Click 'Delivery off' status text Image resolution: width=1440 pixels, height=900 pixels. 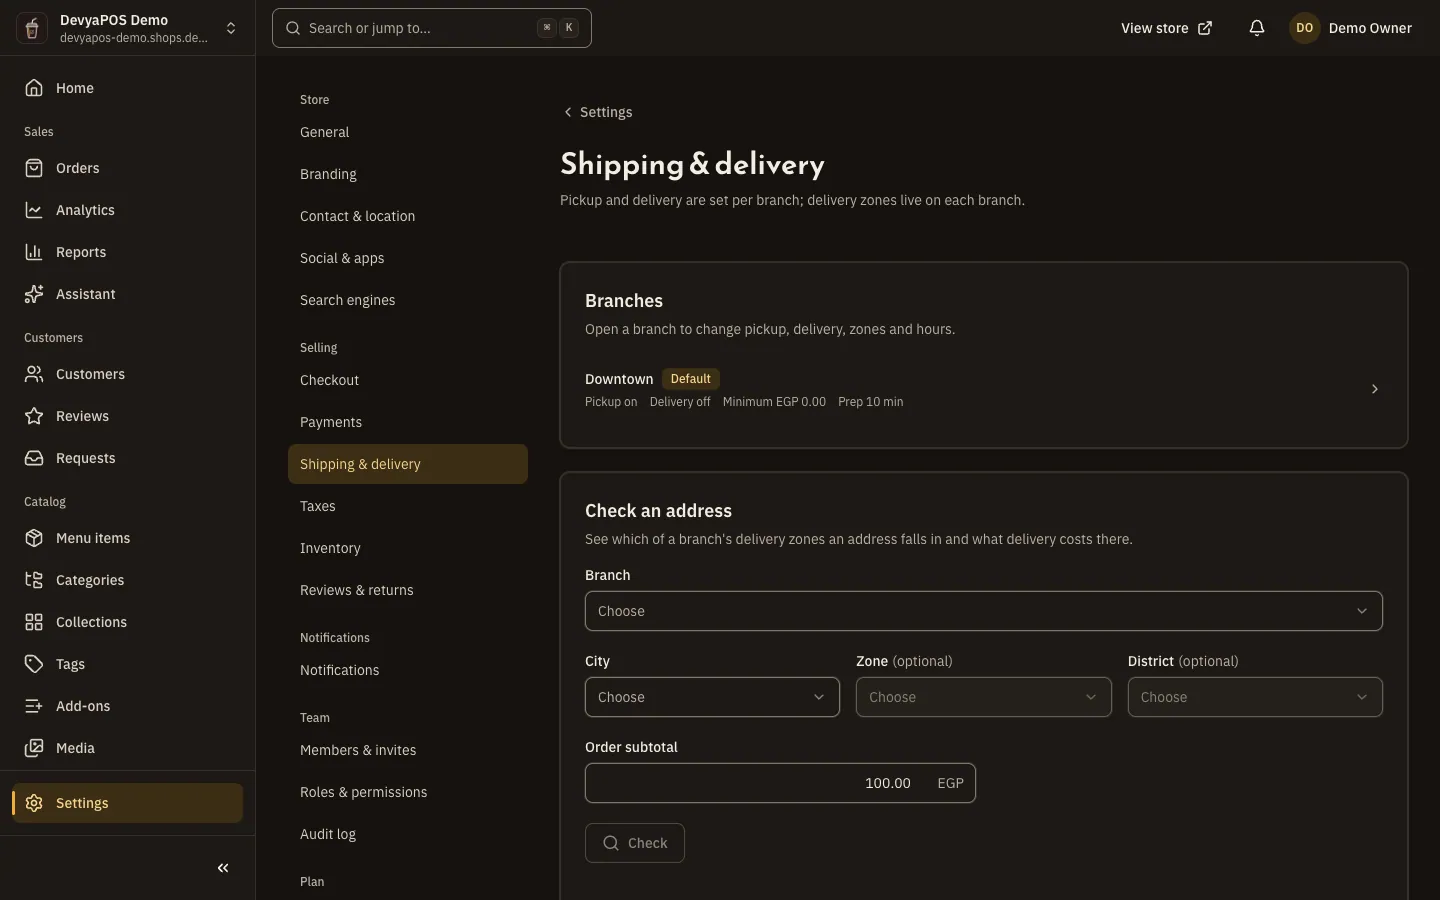coord(680,402)
